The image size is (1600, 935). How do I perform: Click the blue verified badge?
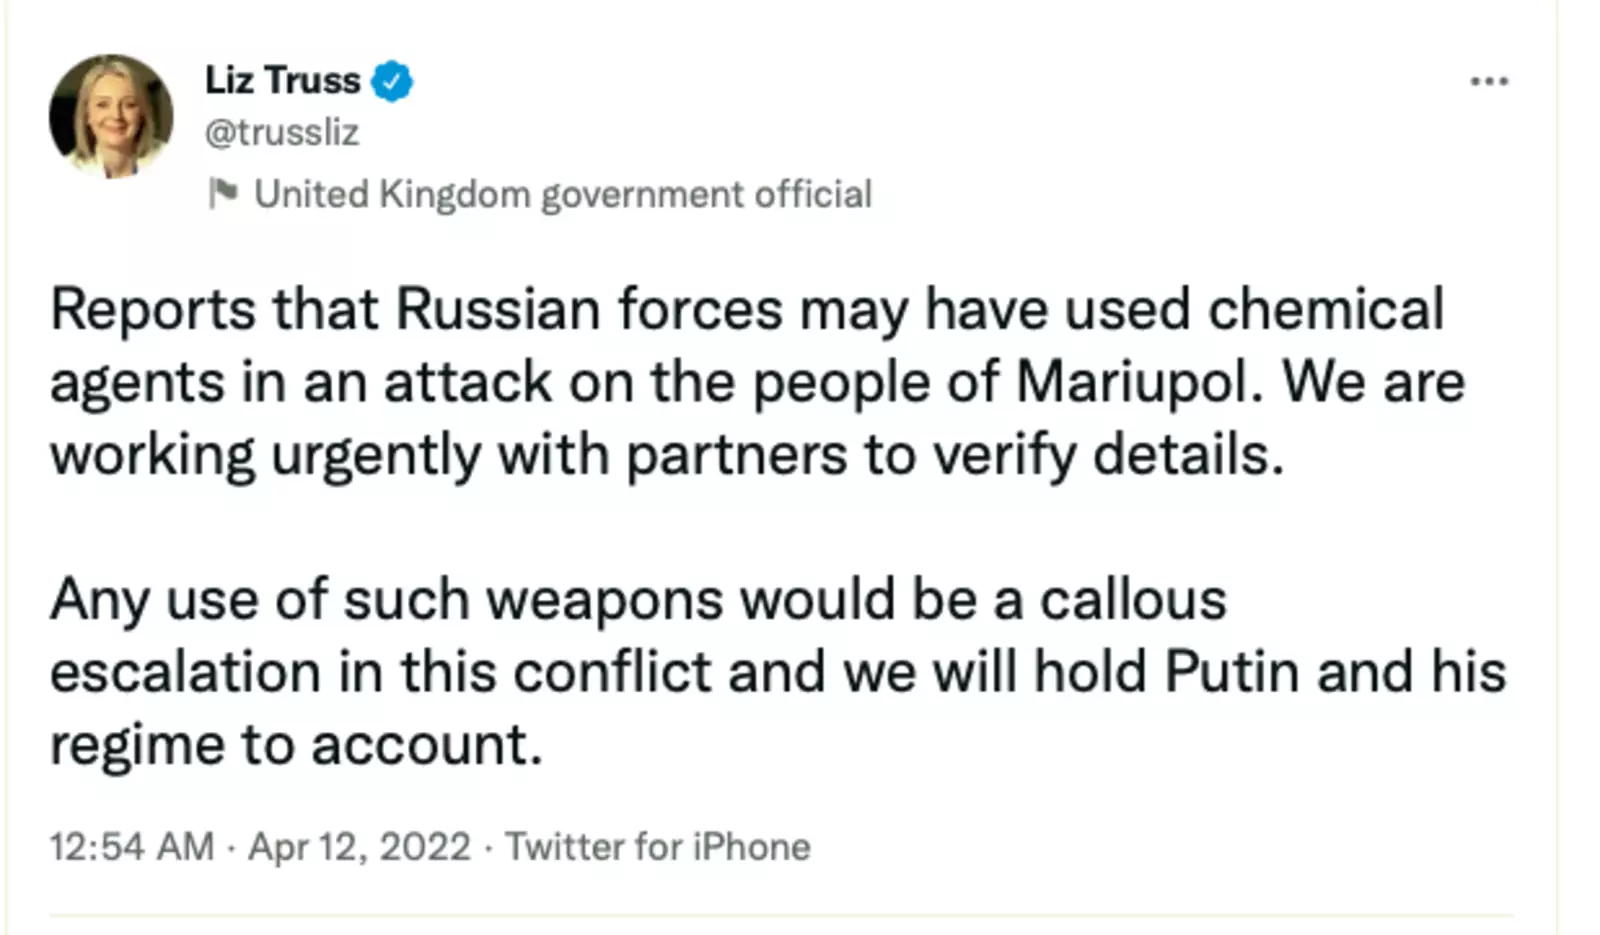392,81
